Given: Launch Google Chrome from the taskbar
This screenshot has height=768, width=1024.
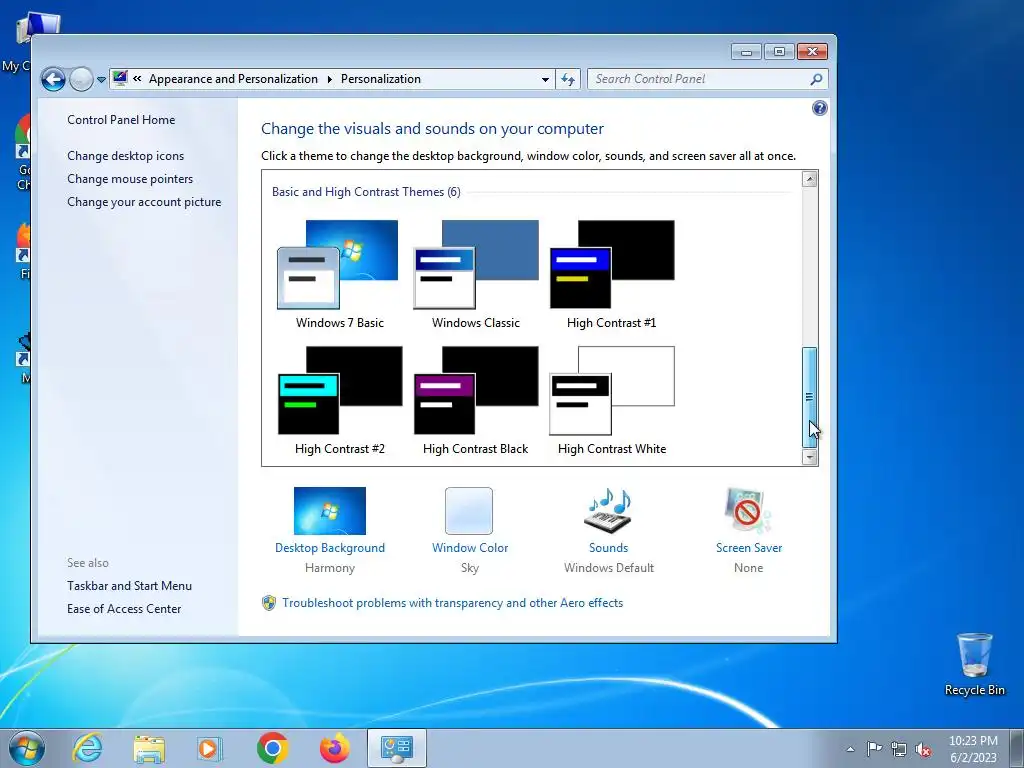Looking at the screenshot, I should point(272,748).
